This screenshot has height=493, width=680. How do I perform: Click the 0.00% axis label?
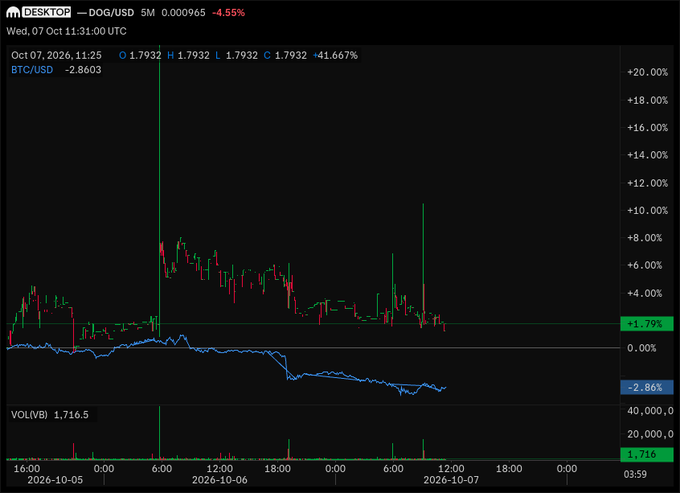pos(641,348)
